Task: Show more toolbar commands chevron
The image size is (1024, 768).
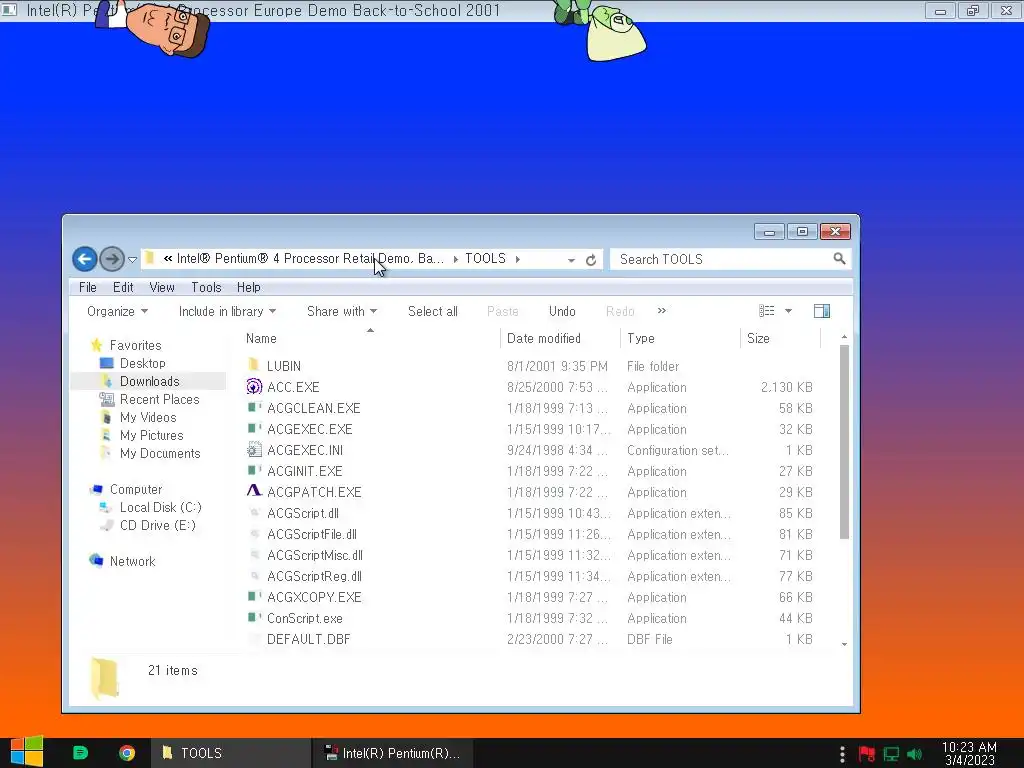Action: 662,311
